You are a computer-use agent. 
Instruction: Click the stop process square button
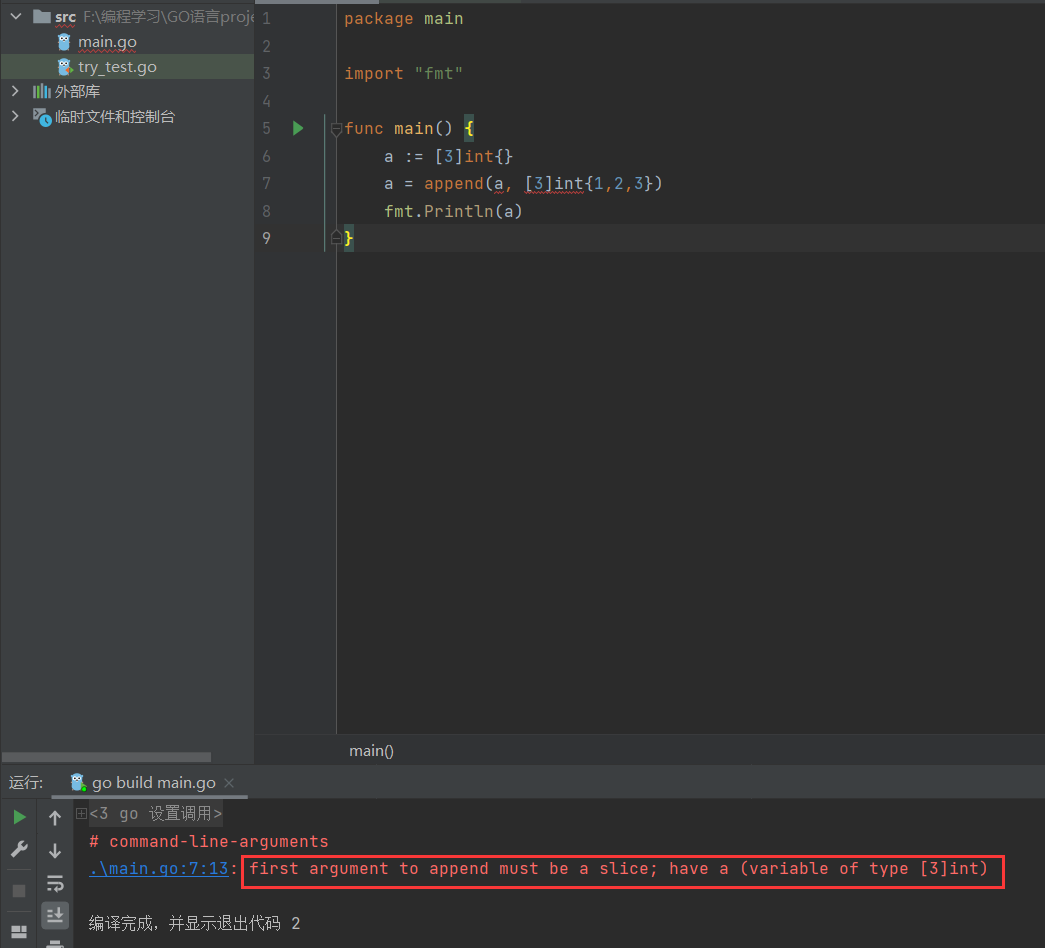click(x=19, y=891)
